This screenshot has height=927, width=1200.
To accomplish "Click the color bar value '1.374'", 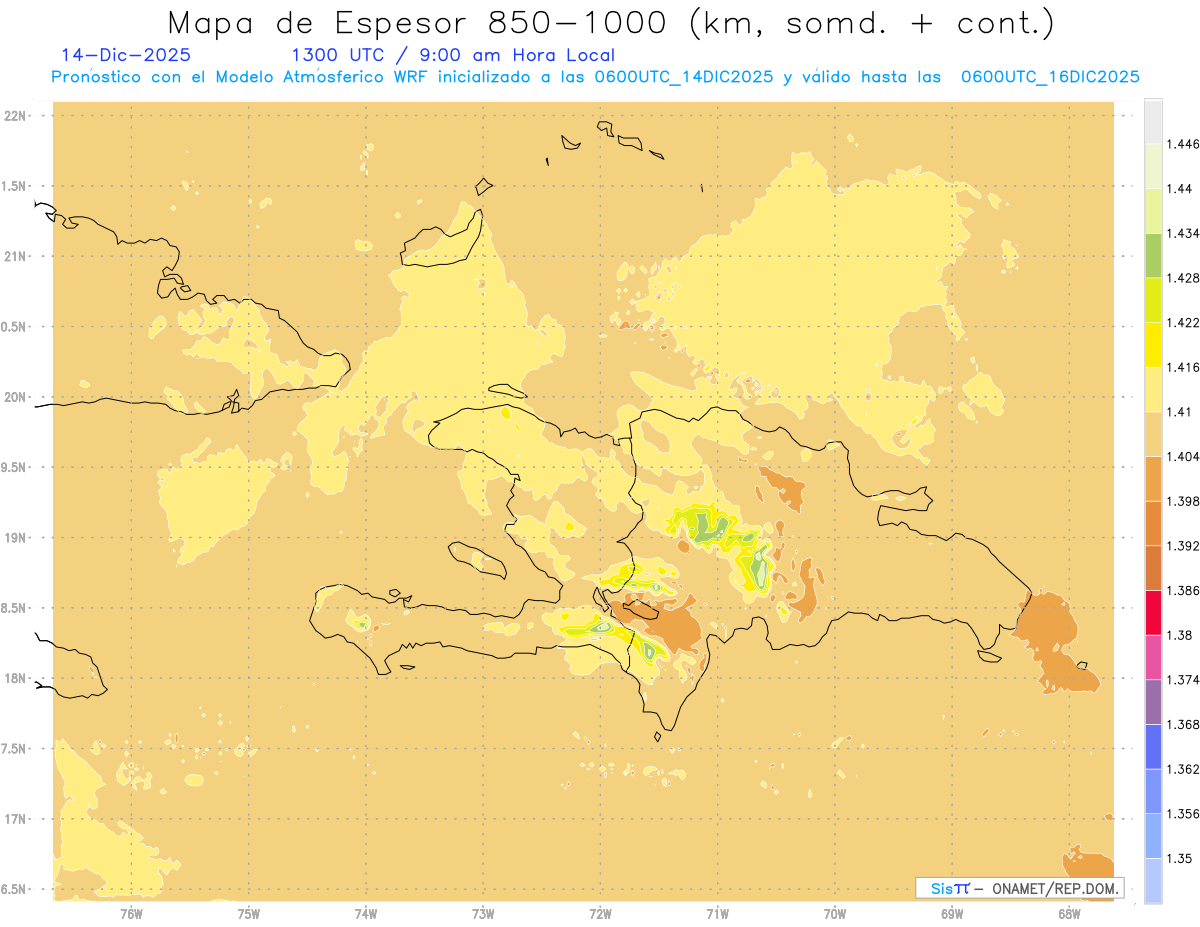I will click(x=1183, y=680).
